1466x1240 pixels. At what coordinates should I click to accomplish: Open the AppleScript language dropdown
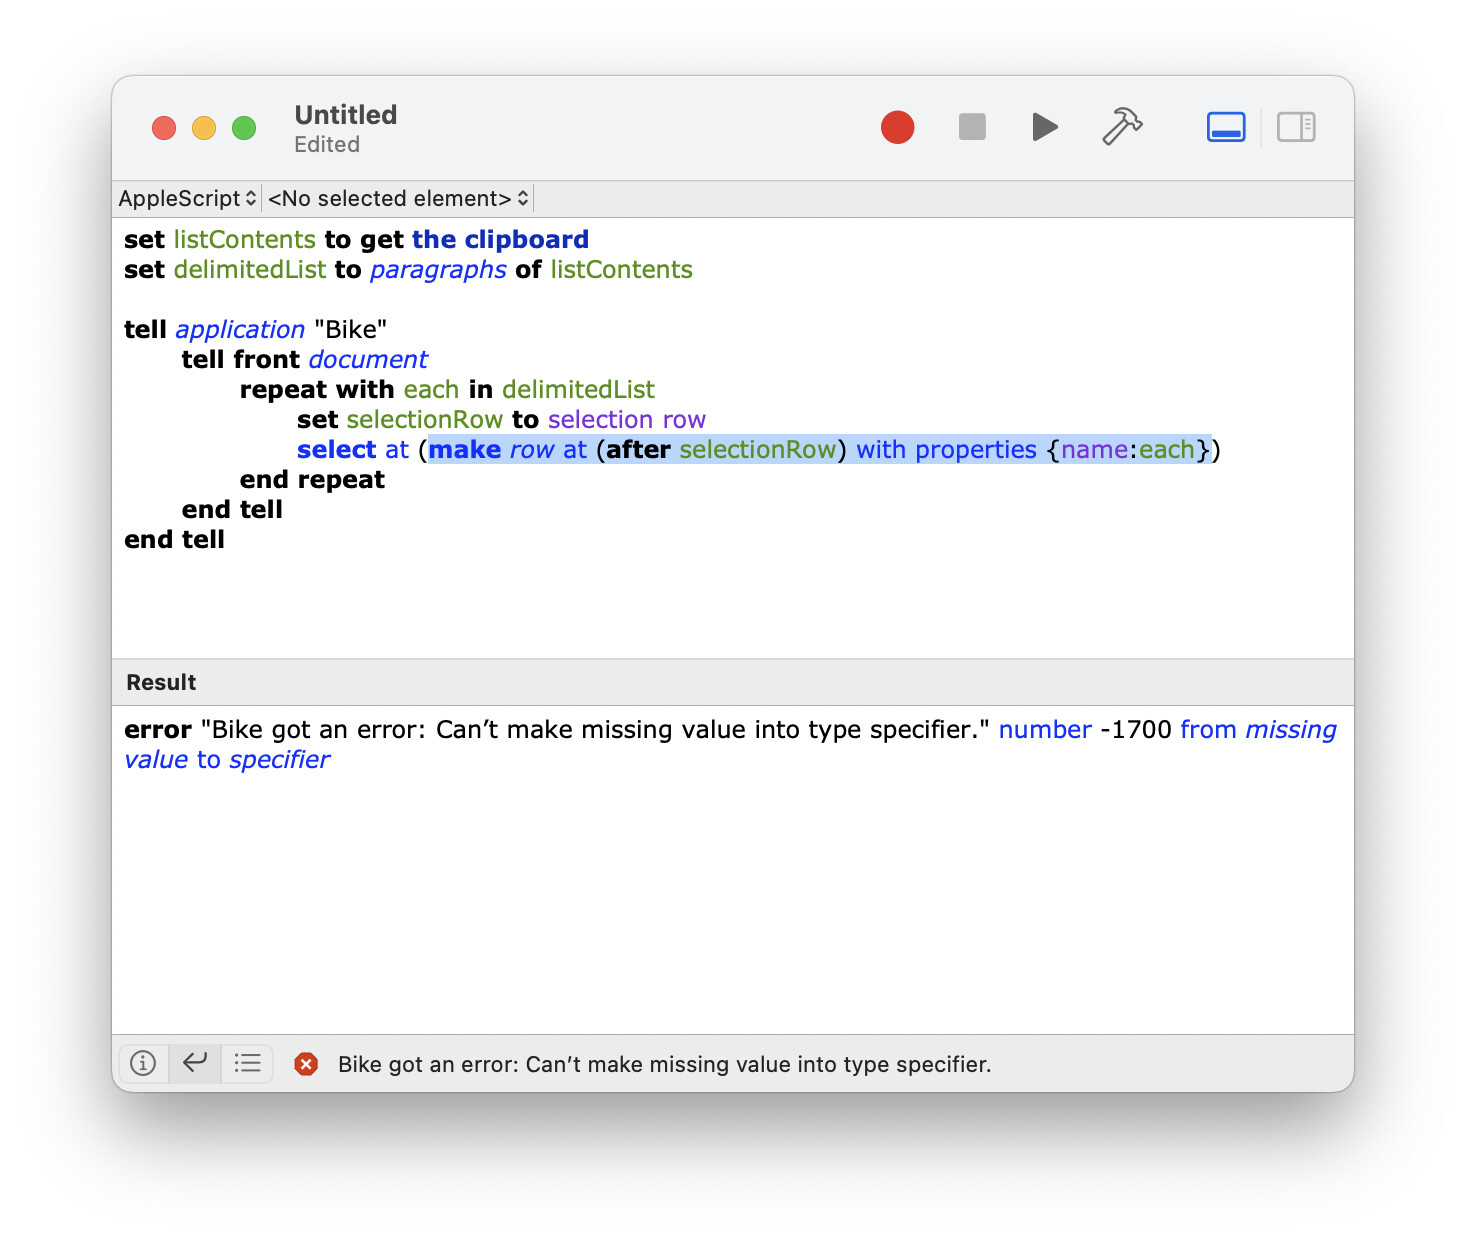[x=187, y=198]
